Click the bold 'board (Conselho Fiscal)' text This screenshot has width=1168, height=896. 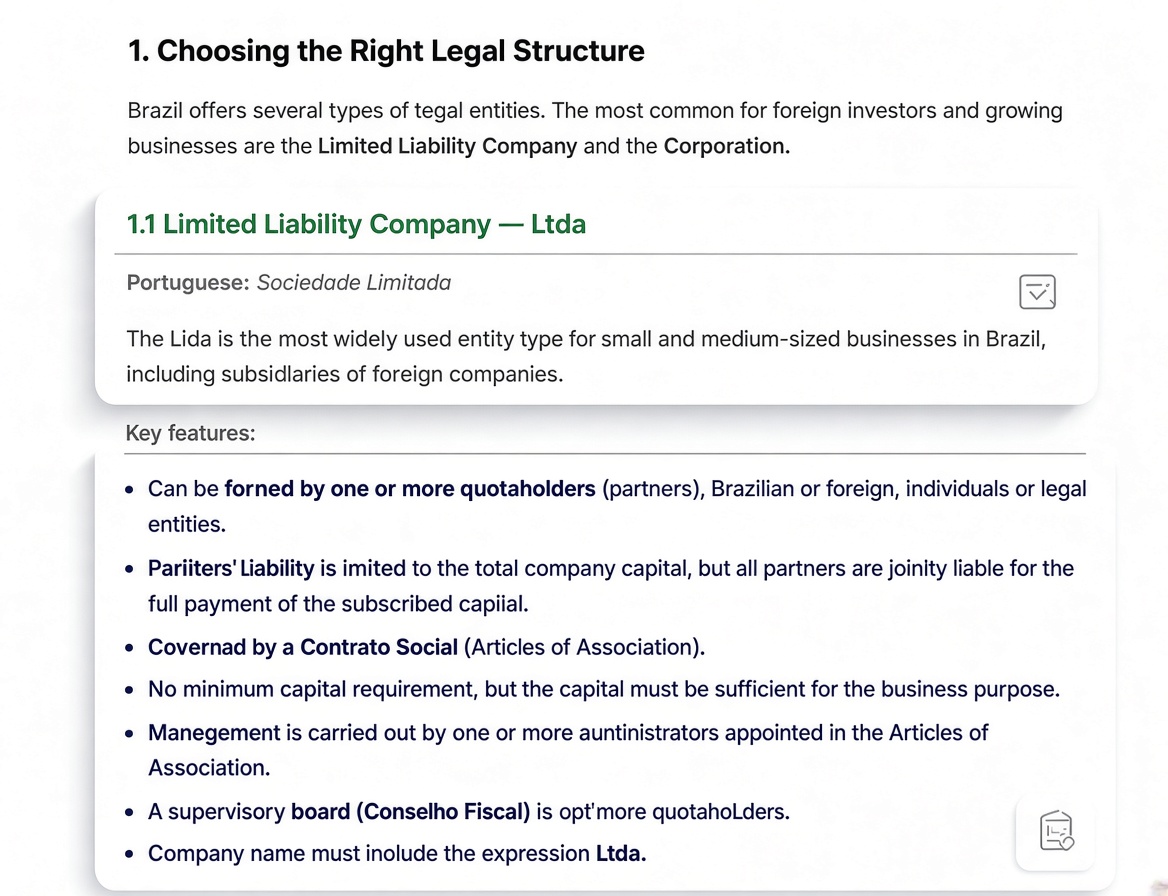[410, 811]
